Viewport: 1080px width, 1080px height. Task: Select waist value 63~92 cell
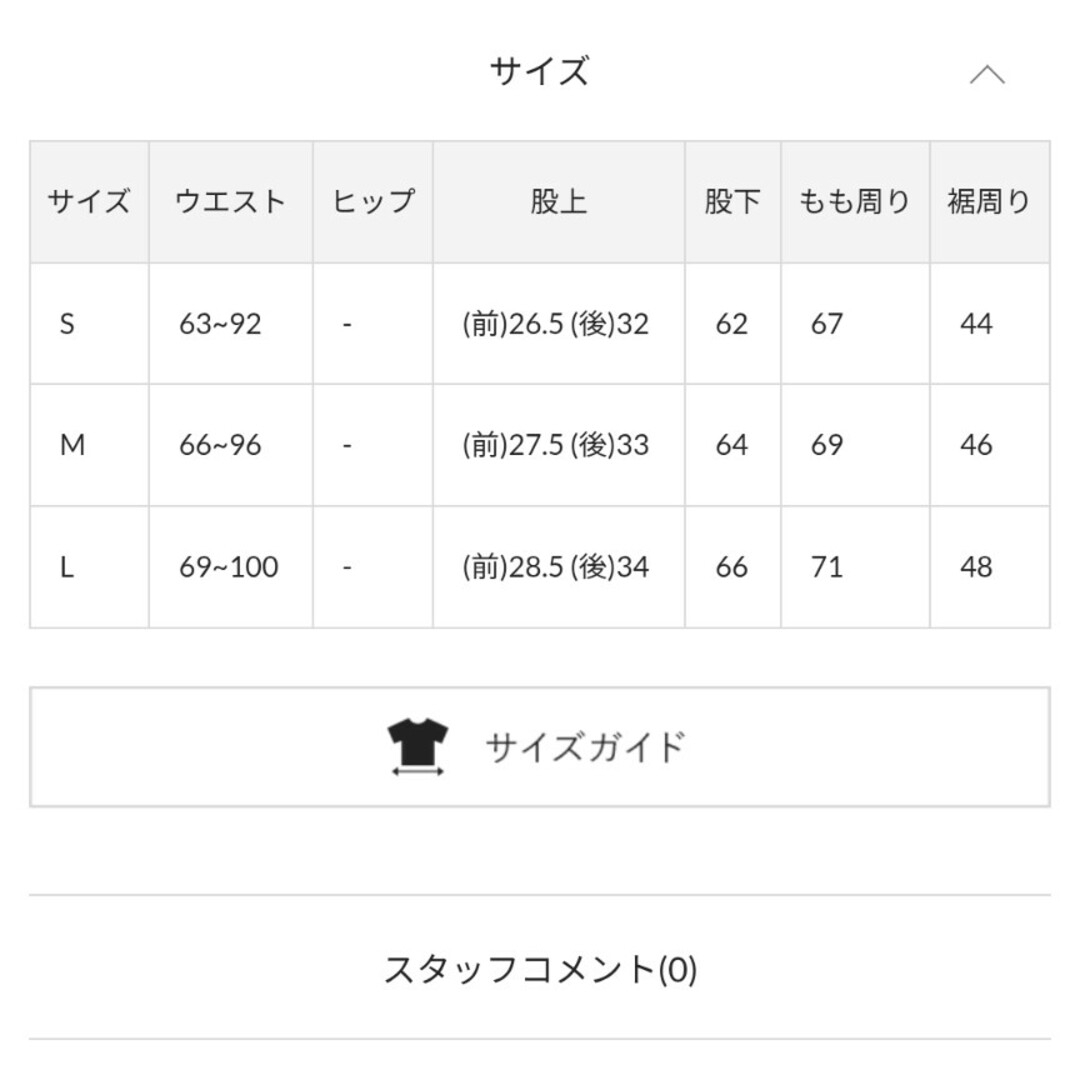click(231, 324)
